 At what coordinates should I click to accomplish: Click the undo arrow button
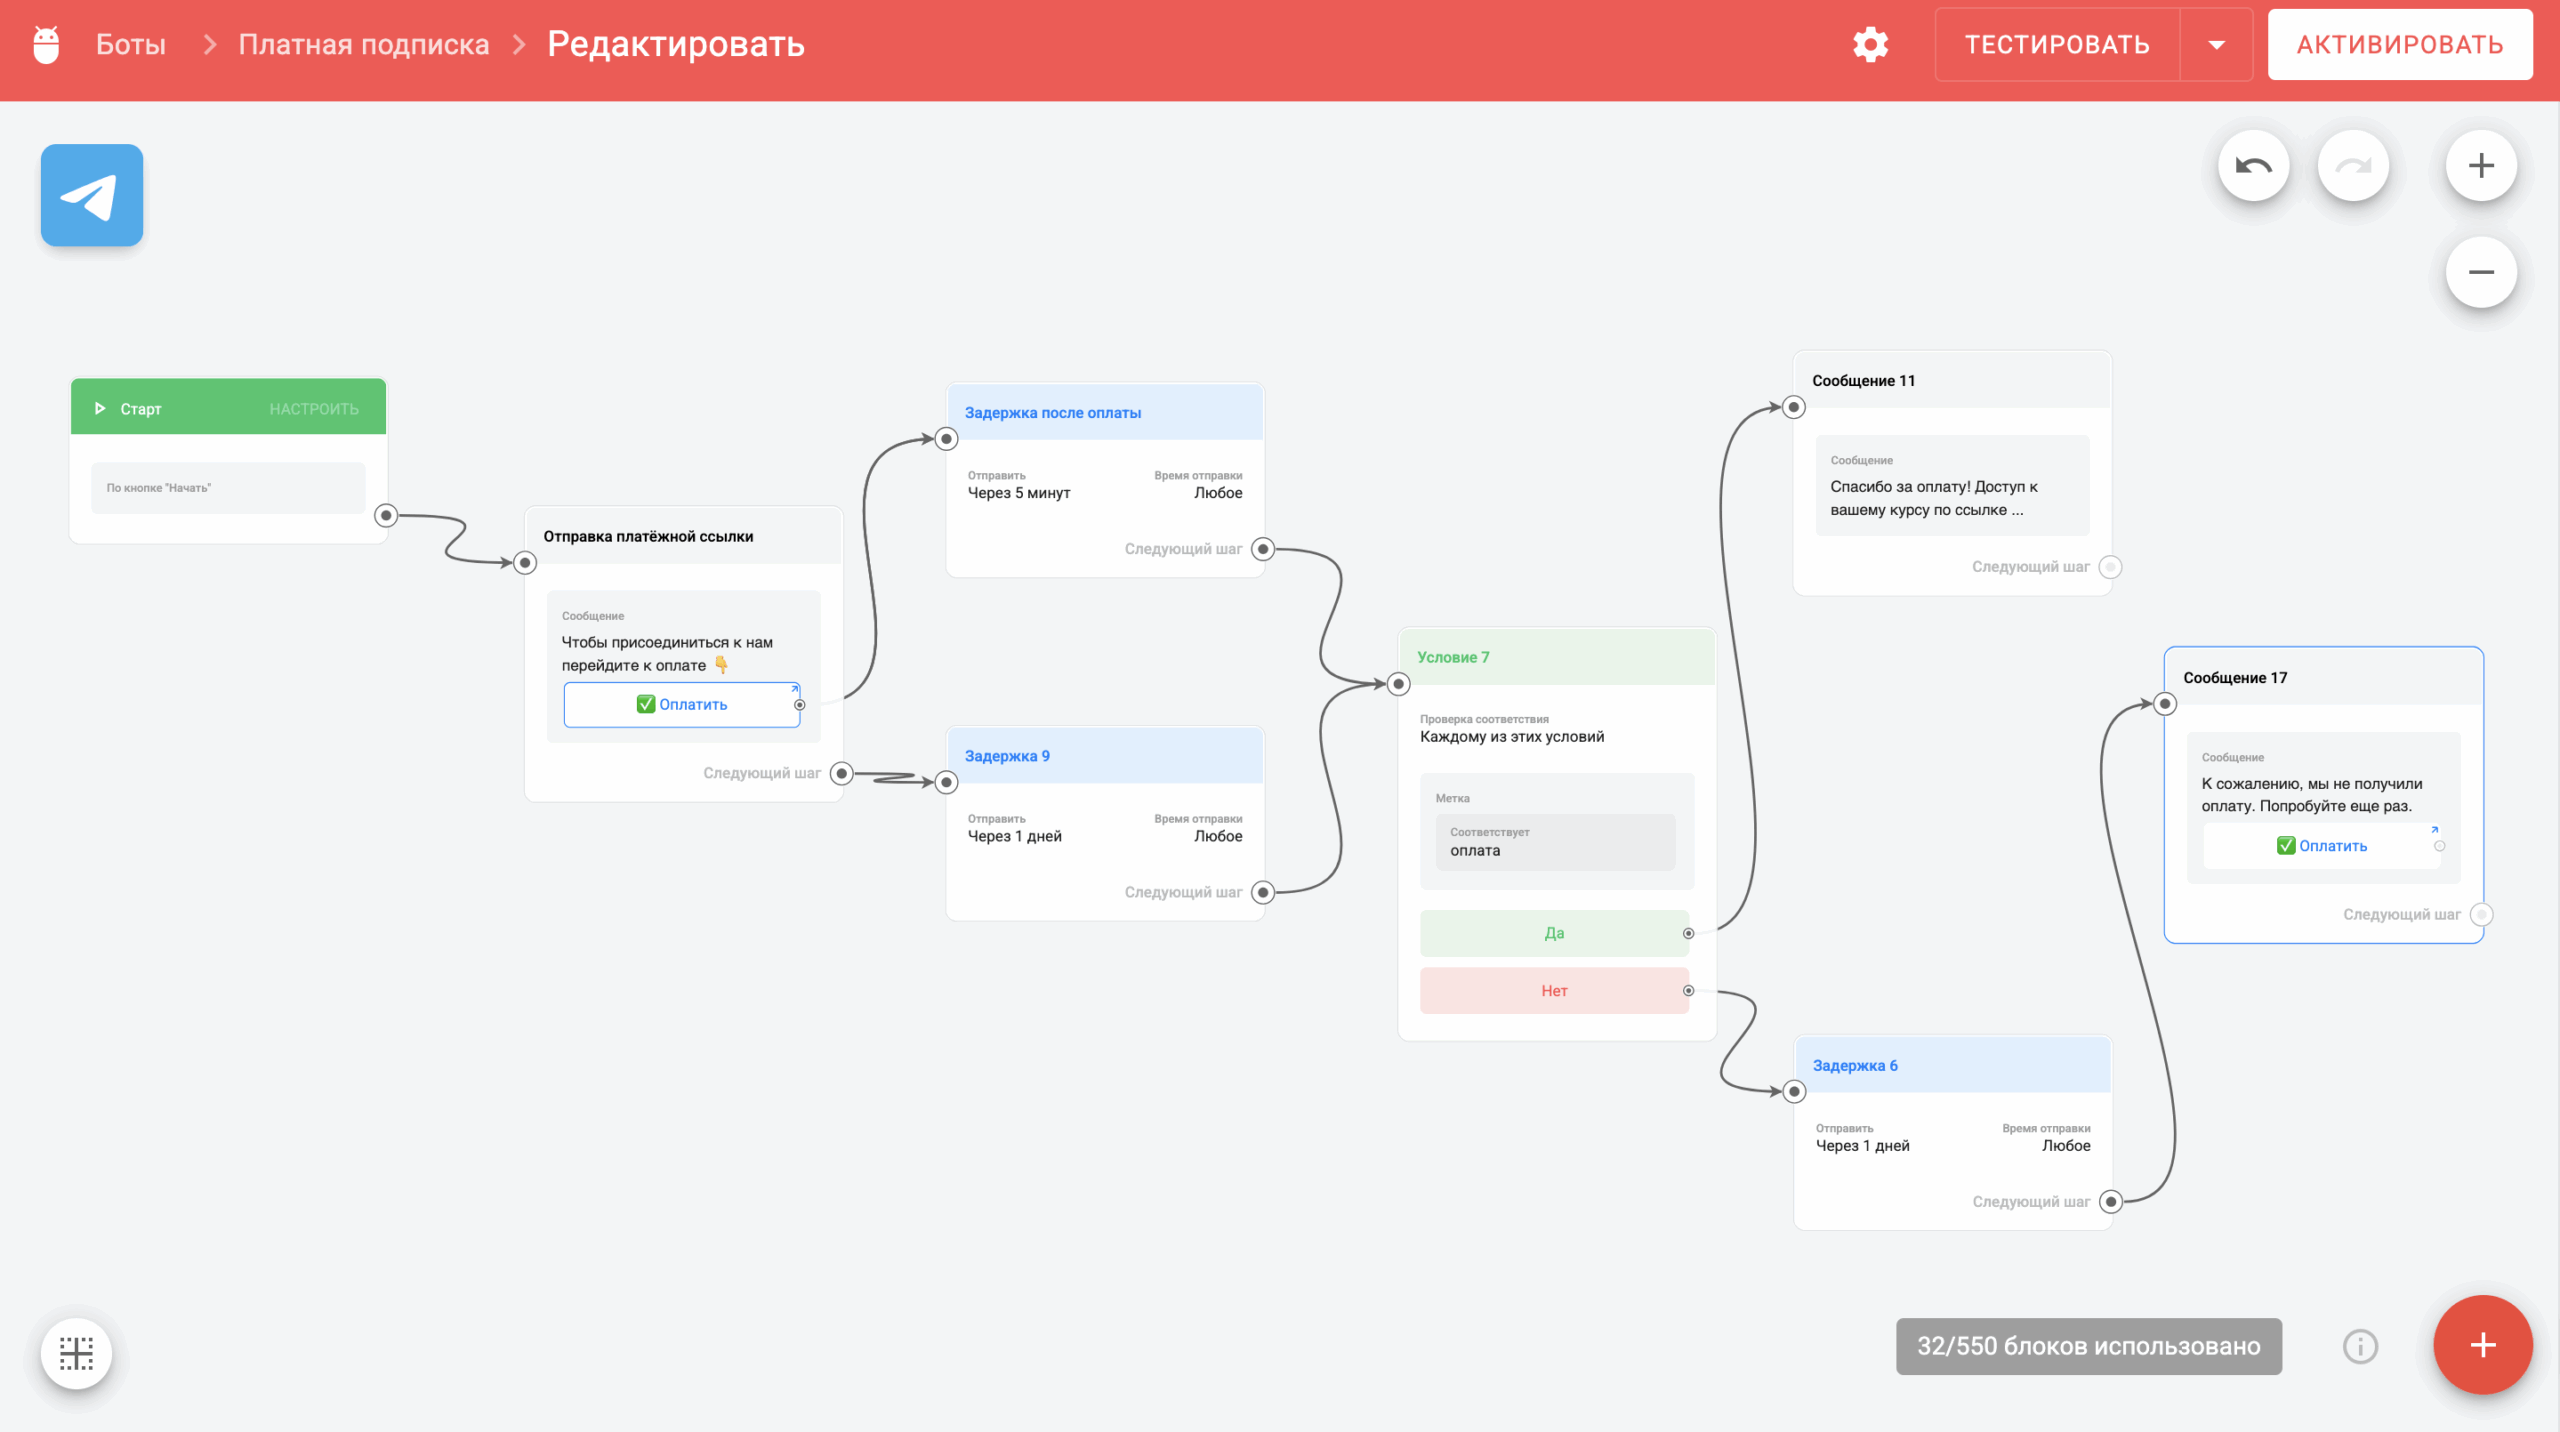(x=2253, y=165)
